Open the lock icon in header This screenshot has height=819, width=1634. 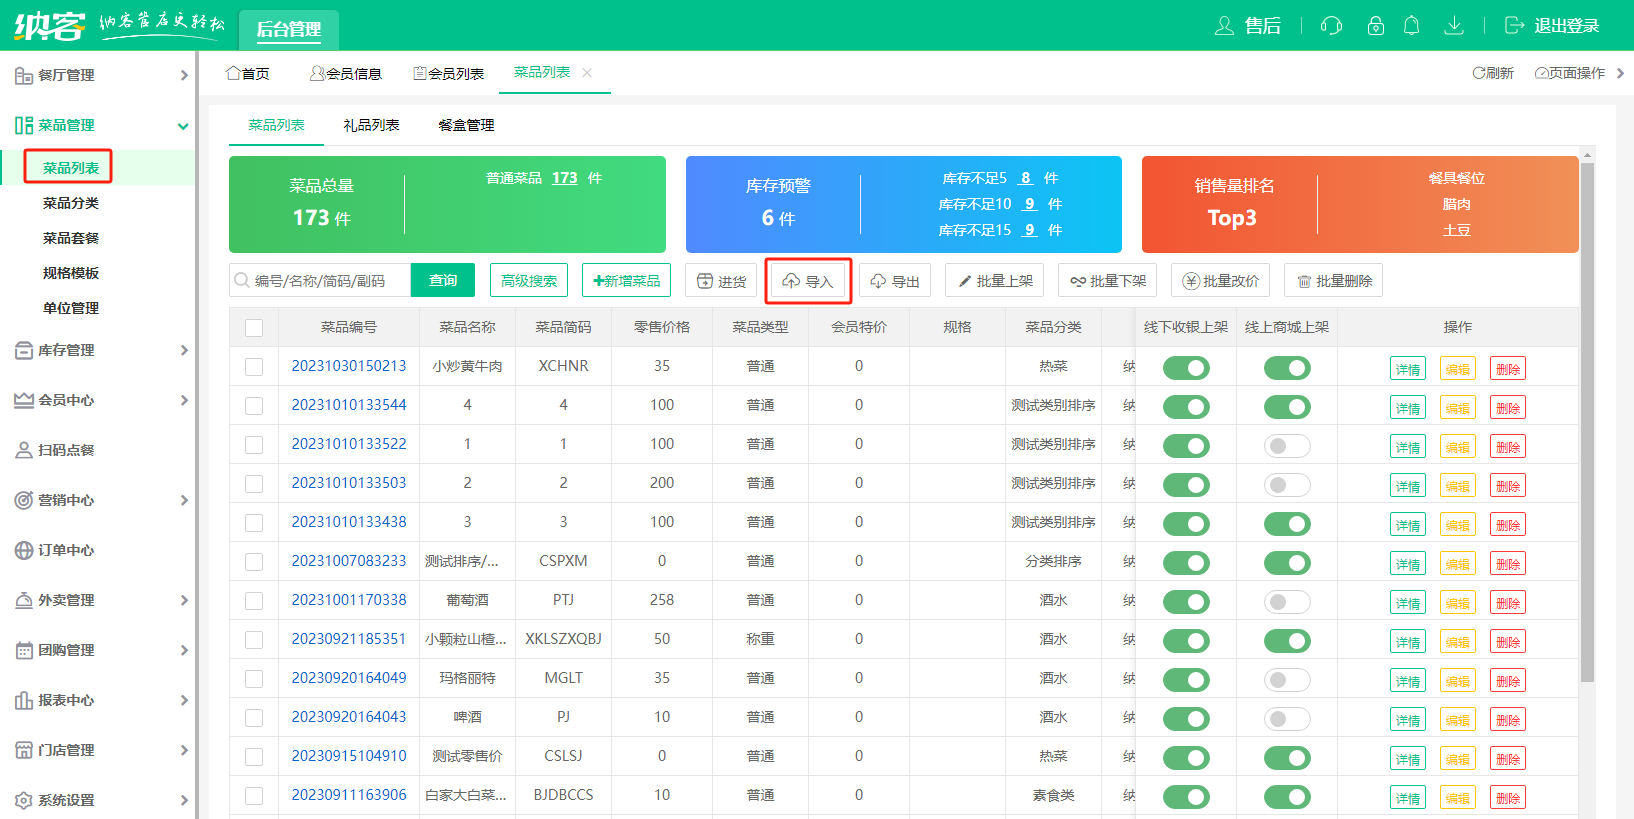click(x=1376, y=26)
